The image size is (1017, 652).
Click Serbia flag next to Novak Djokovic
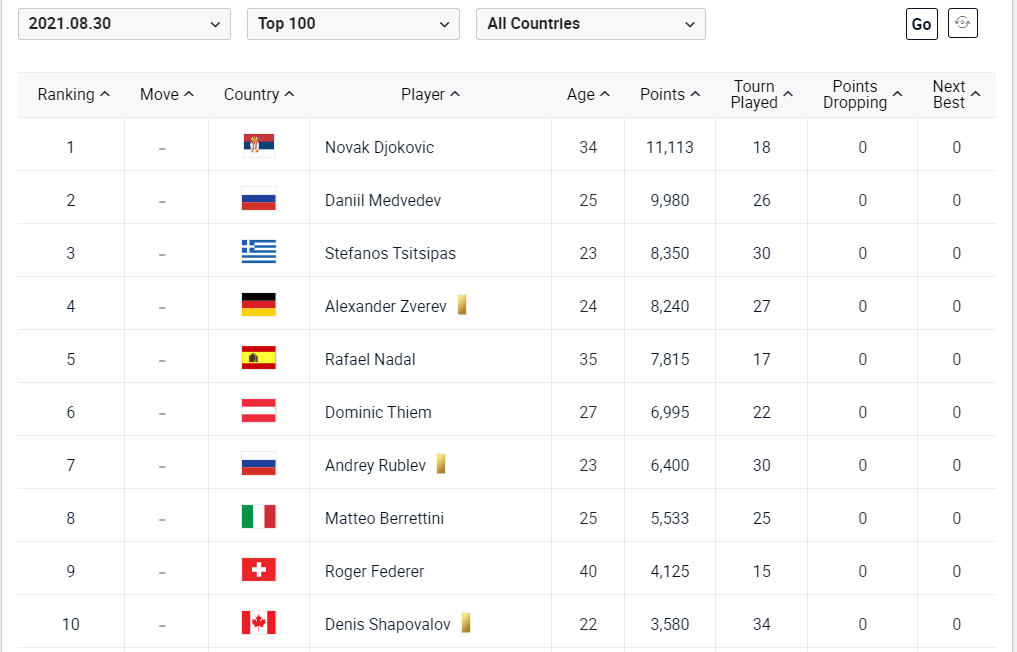point(259,146)
